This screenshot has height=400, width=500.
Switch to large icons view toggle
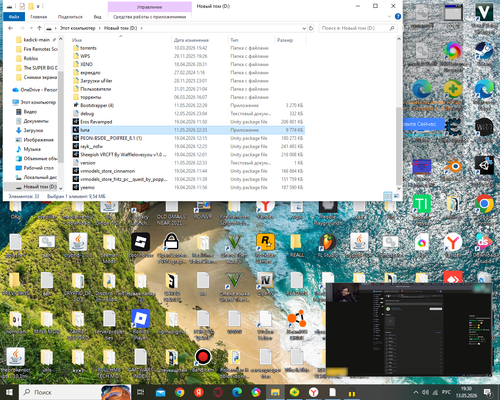(x=397, y=196)
